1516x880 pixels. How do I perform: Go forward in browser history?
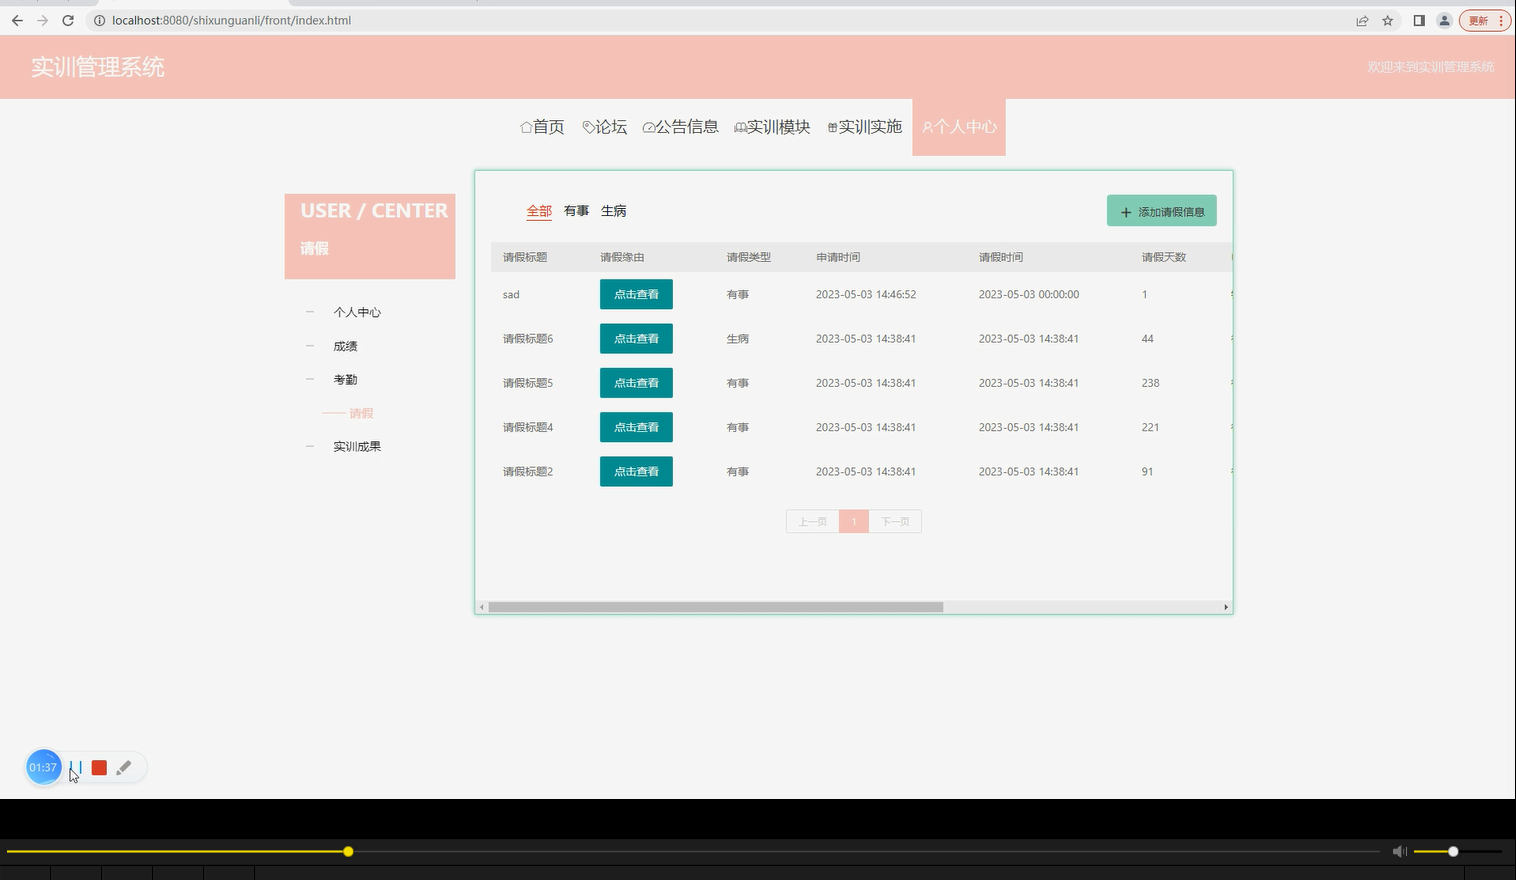point(42,20)
